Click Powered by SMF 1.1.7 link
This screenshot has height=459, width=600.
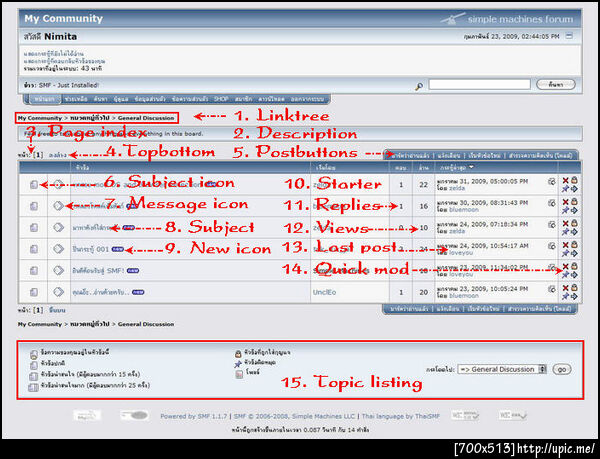(x=194, y=416)
